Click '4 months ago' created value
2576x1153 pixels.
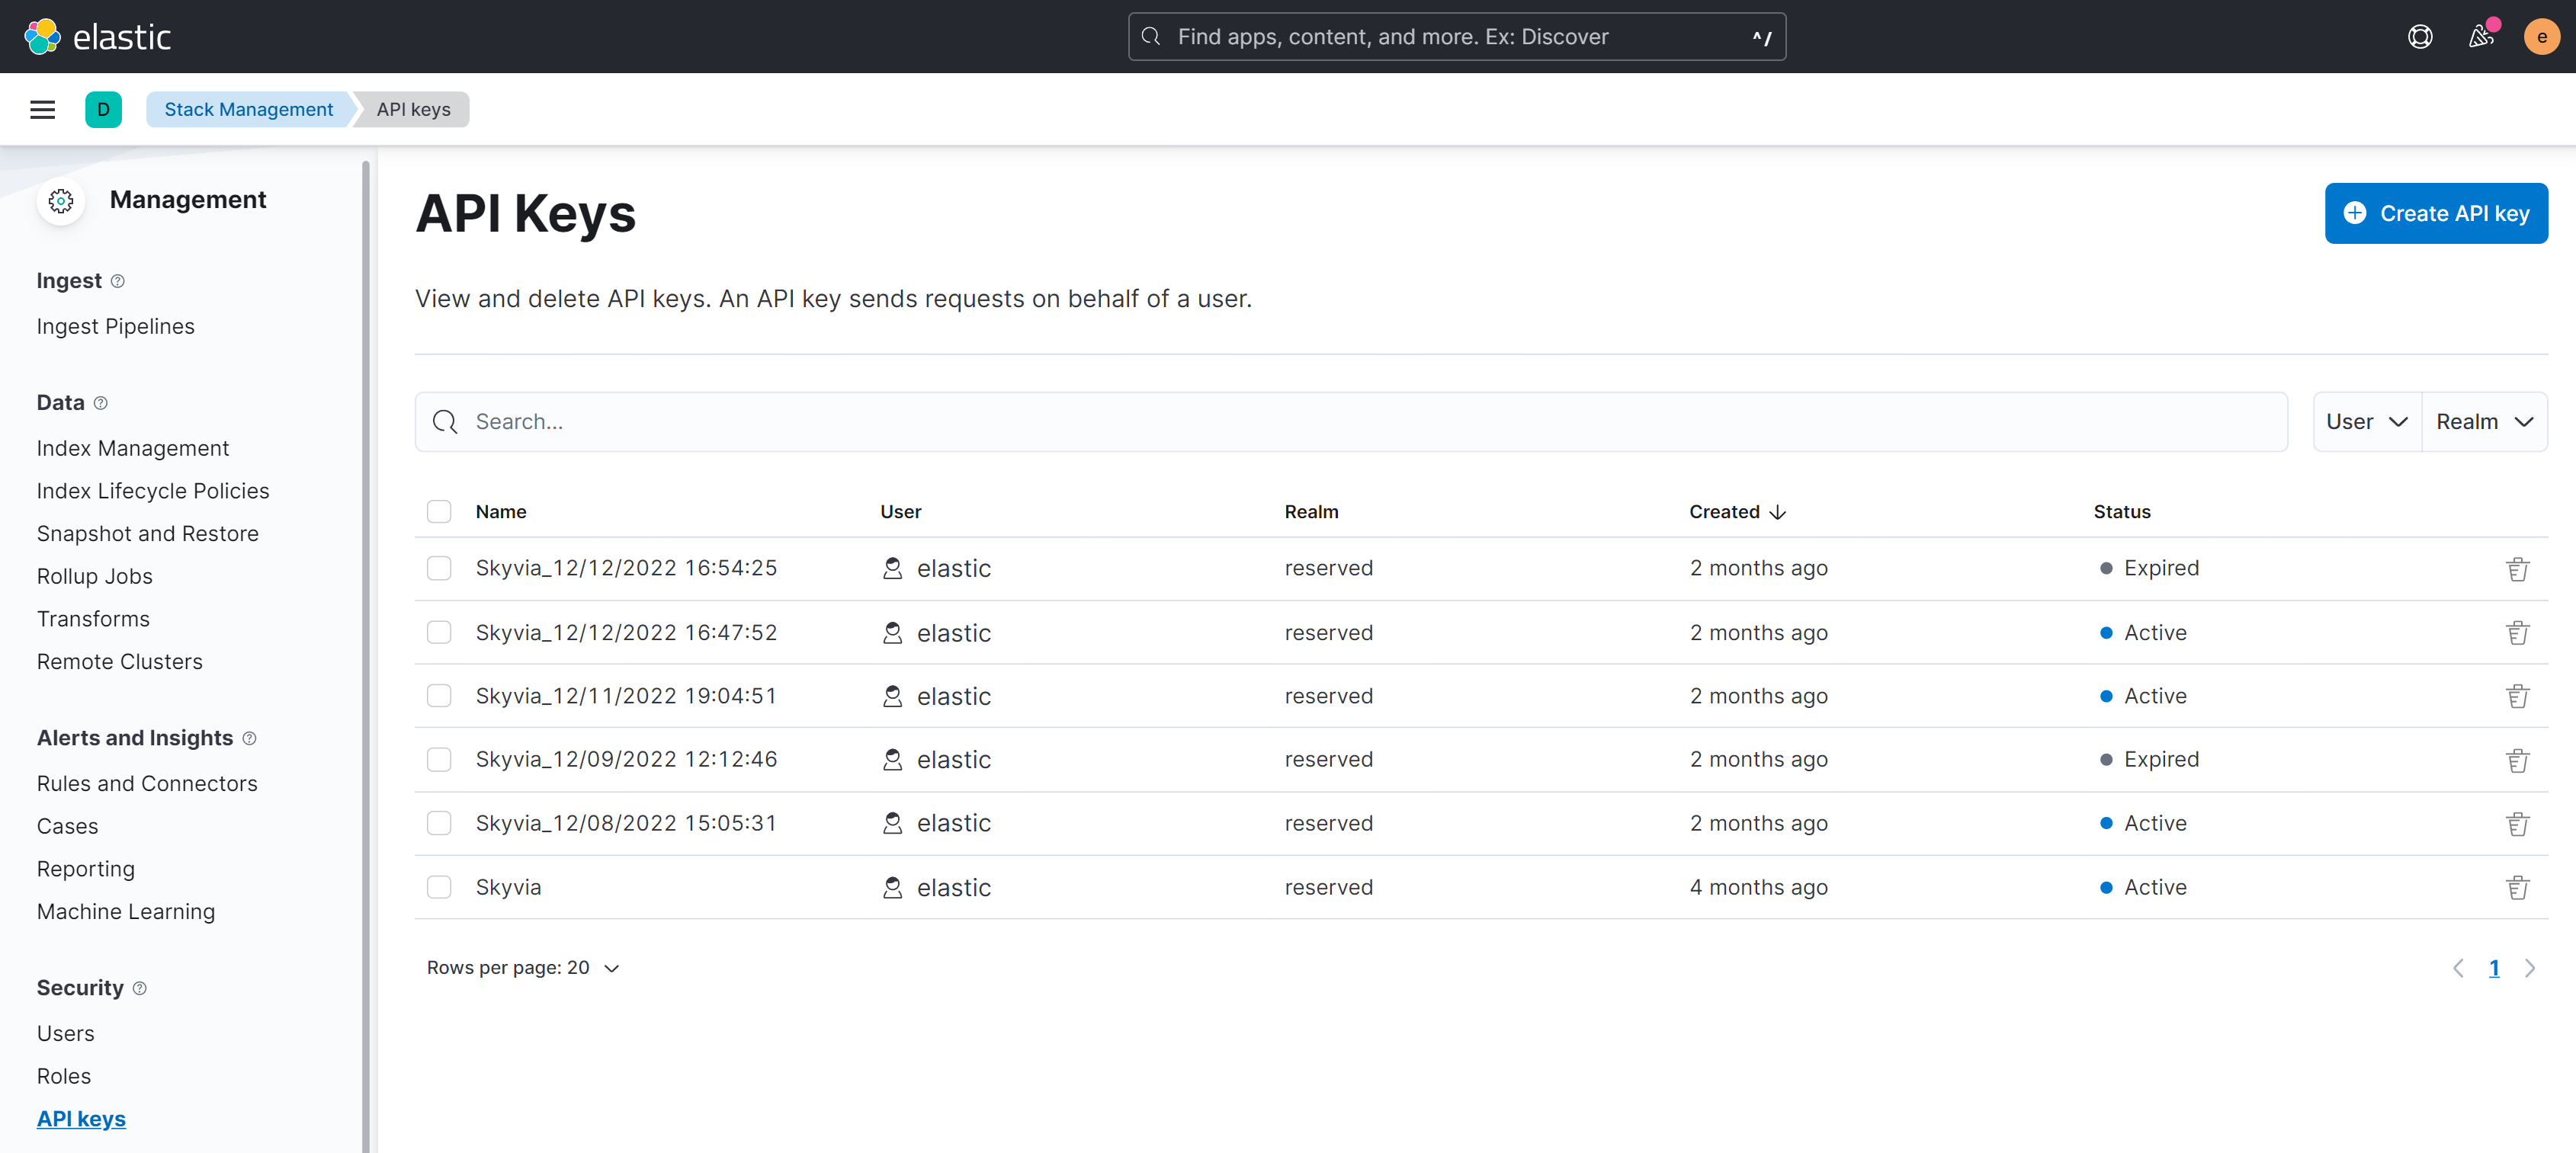click(1758, 887)
